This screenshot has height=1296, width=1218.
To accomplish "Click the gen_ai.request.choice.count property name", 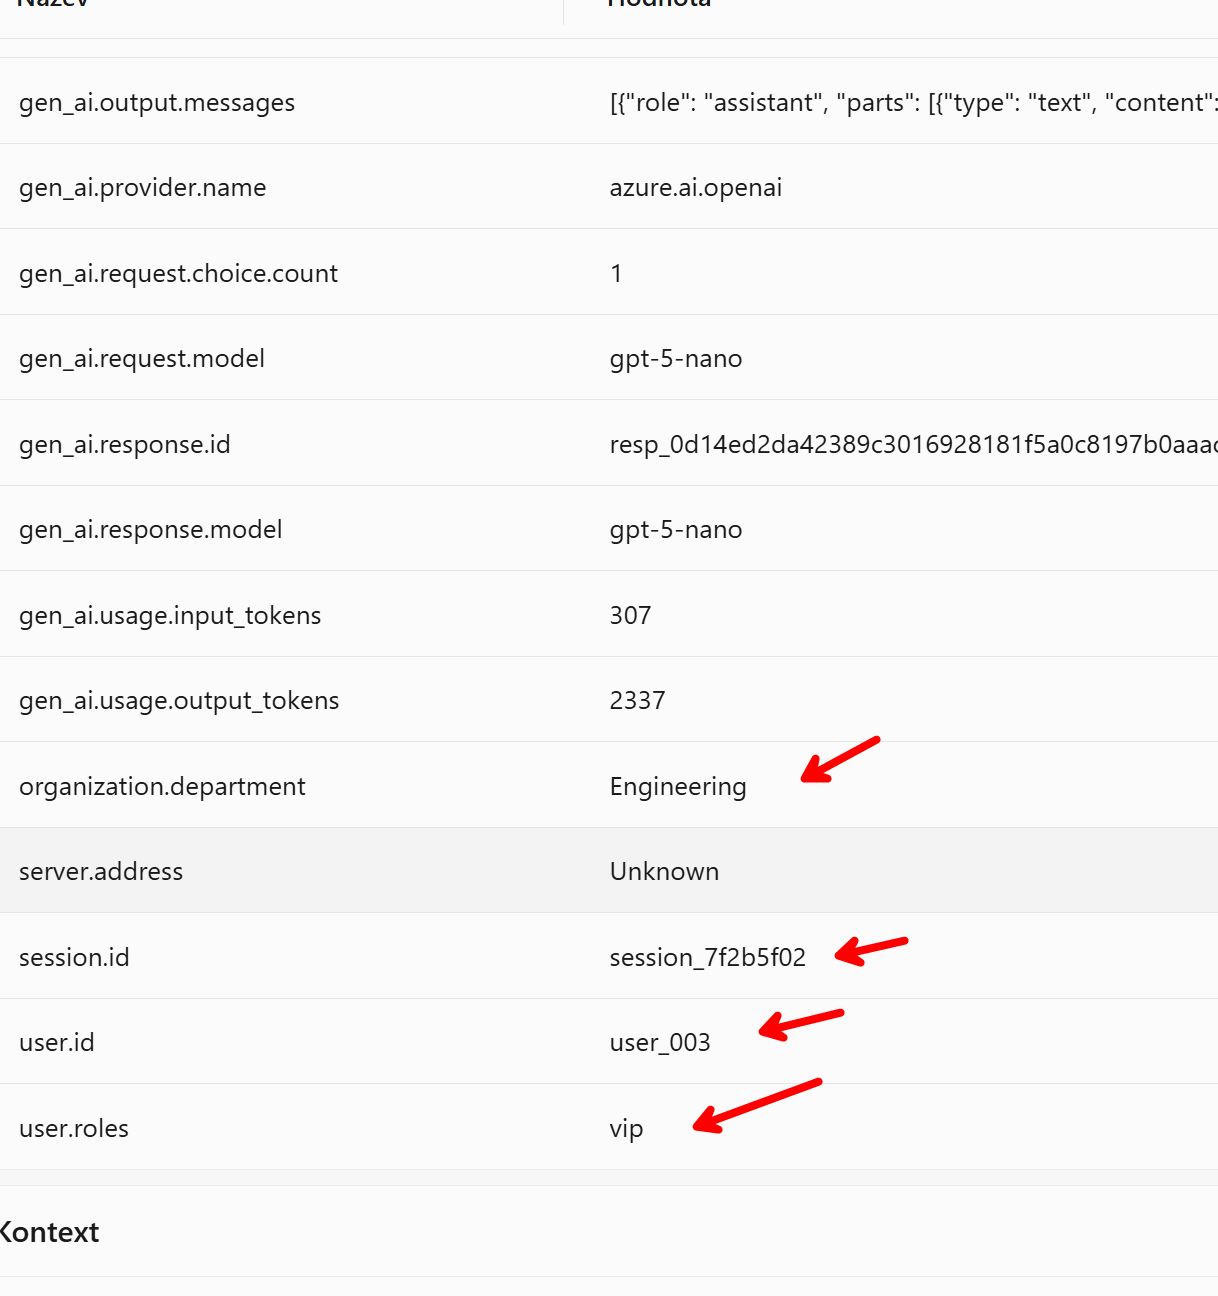I will [178, 274].
